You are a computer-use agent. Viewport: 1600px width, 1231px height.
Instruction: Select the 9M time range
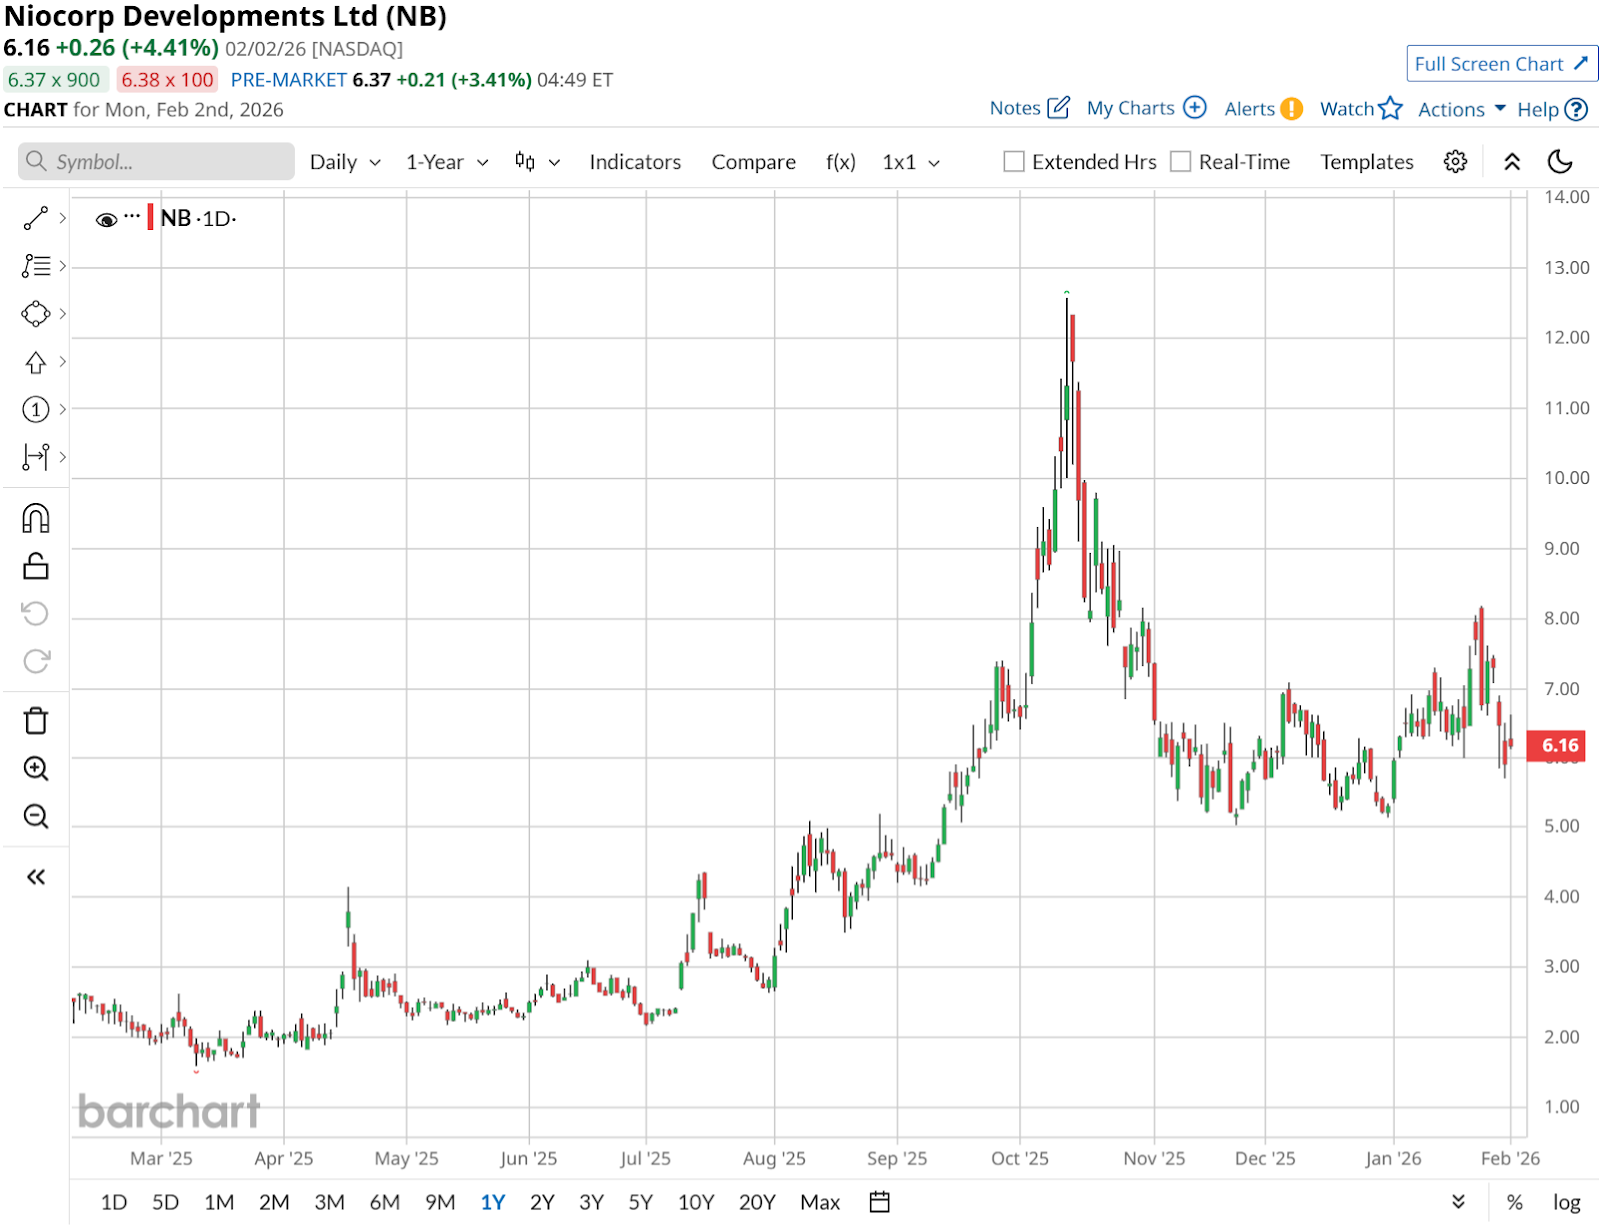pos(440,1202)
